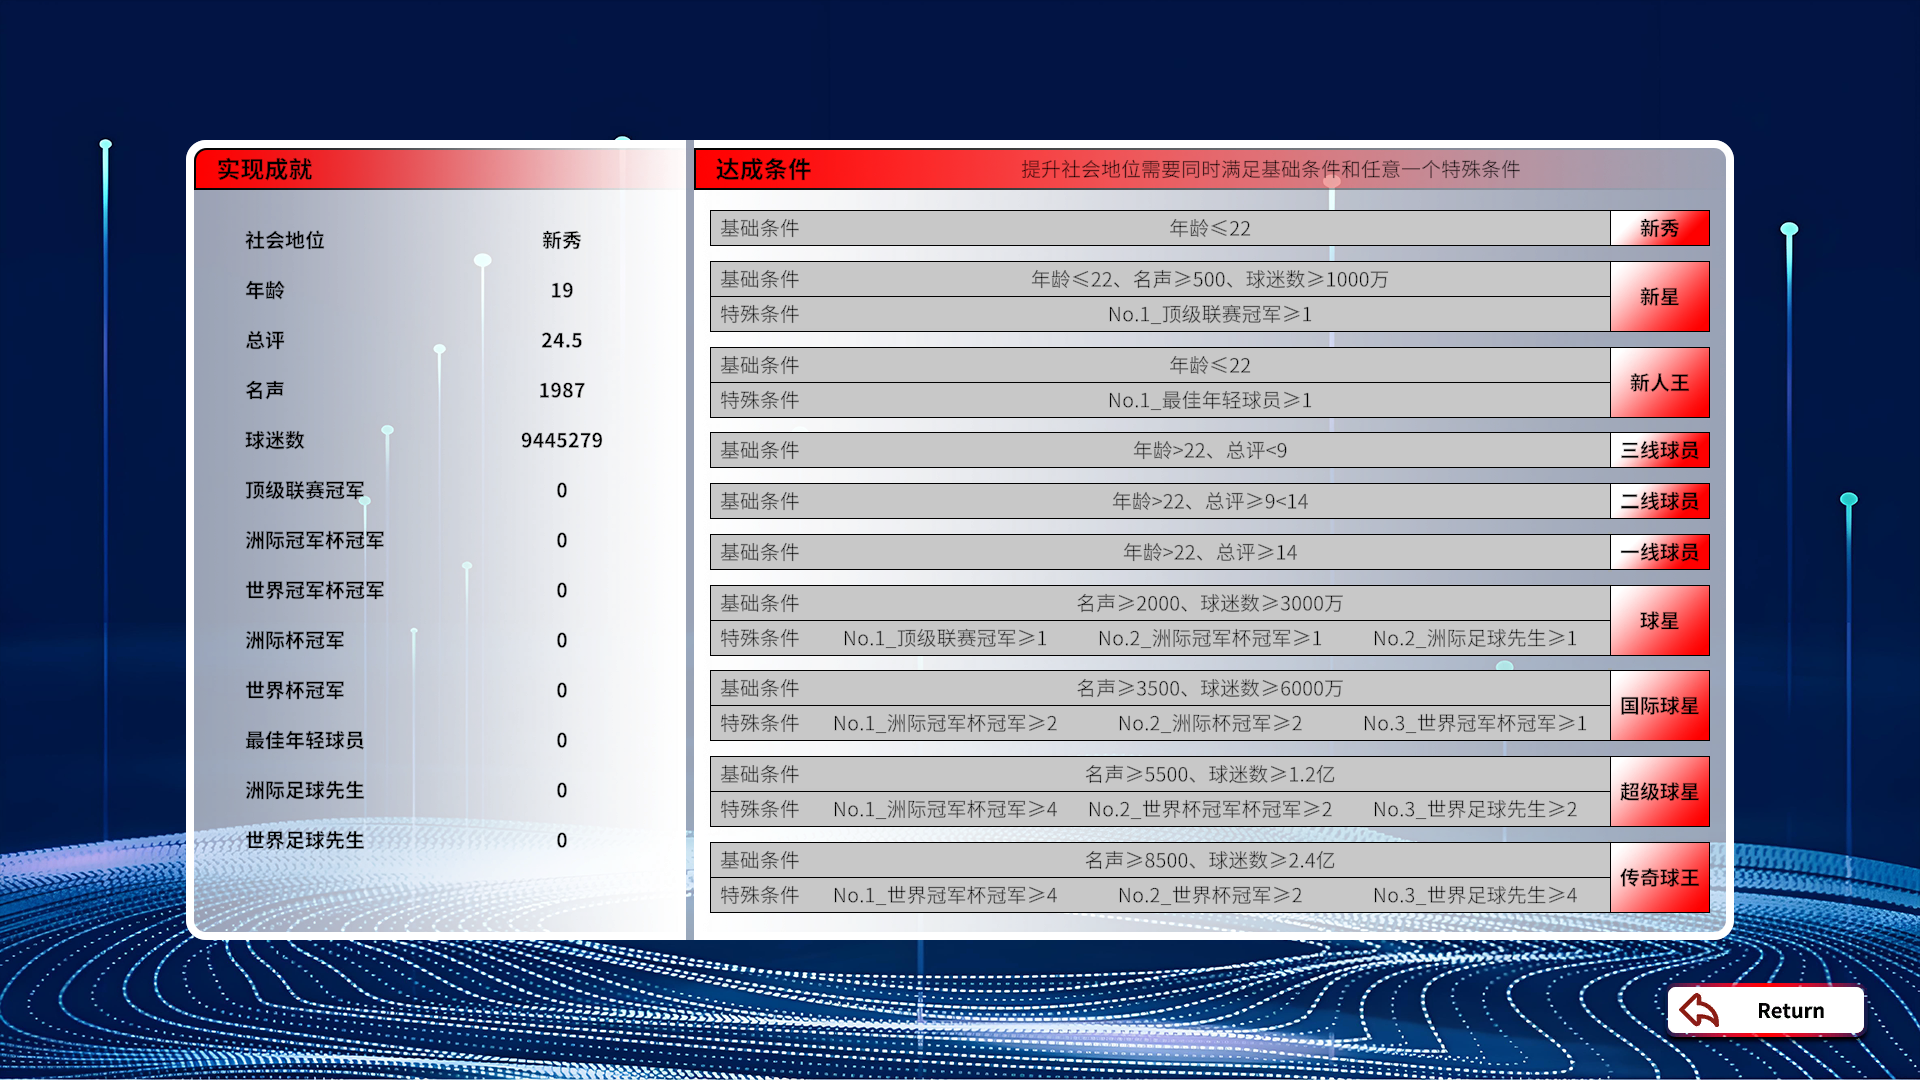This screenshot has height=1080, width=1920.
Task: Select the 超级球星 rank badge
Action: pos(1659,791)
